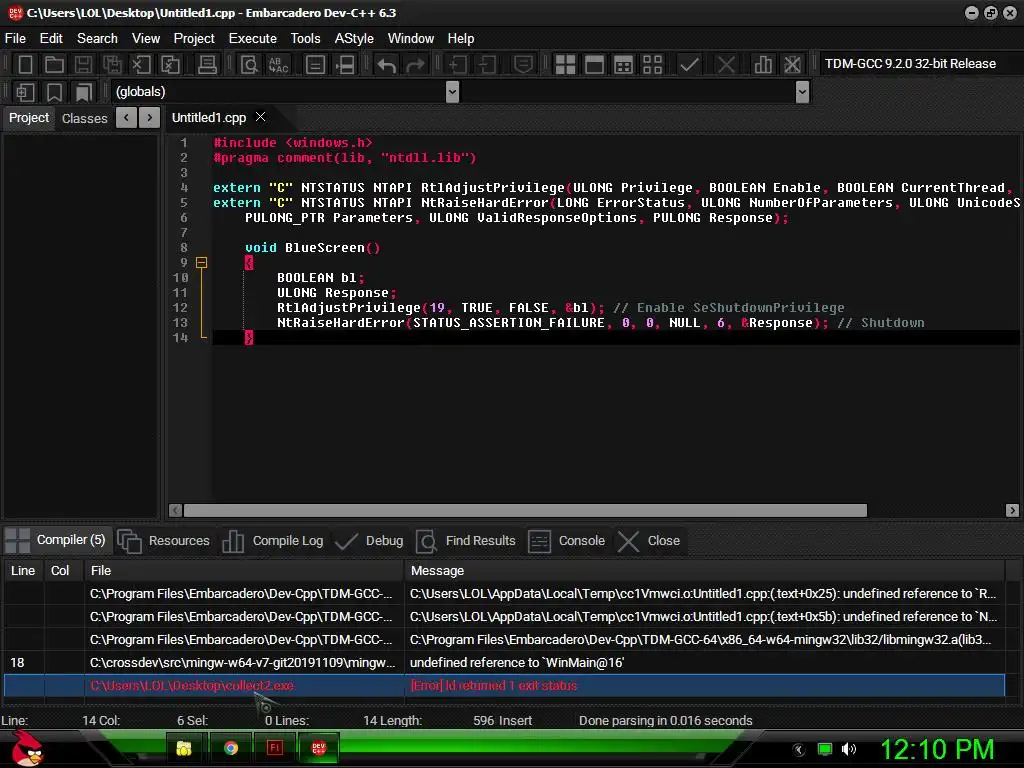Open the Tools menu

pyautogui.click(x=306, y=39)
